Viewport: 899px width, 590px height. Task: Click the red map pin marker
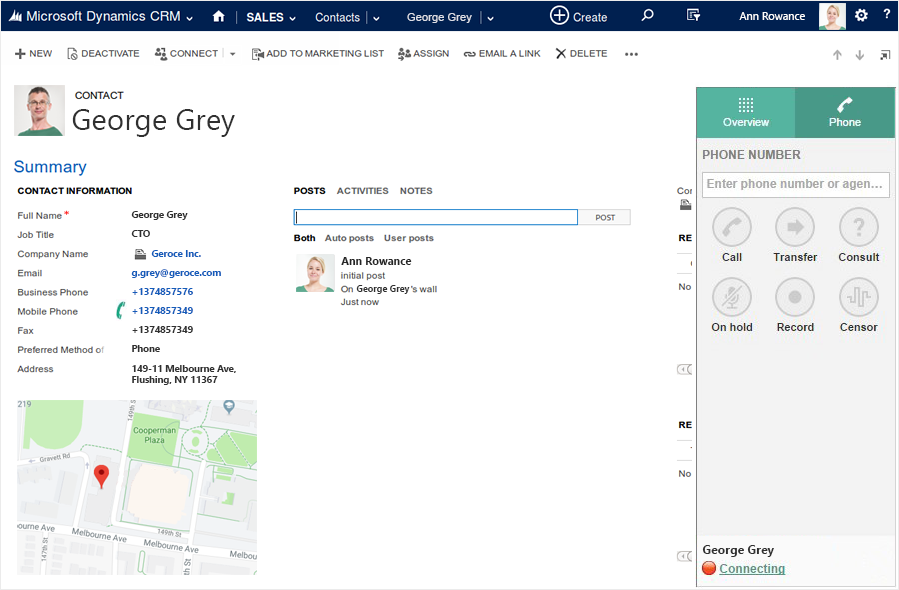click(101, 476)
